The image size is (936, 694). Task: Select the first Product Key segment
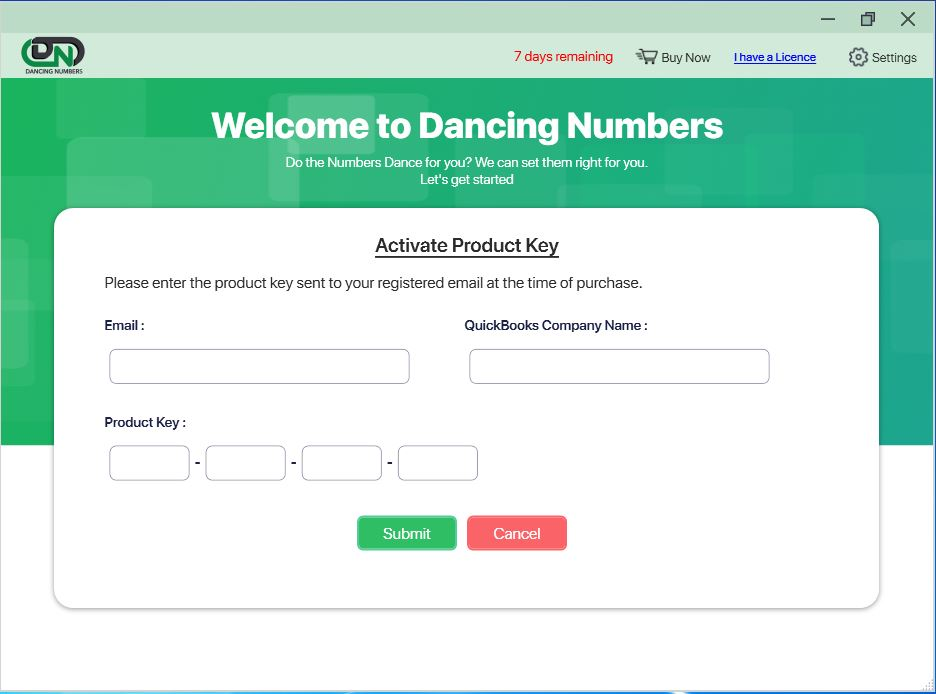pos(148,462)
